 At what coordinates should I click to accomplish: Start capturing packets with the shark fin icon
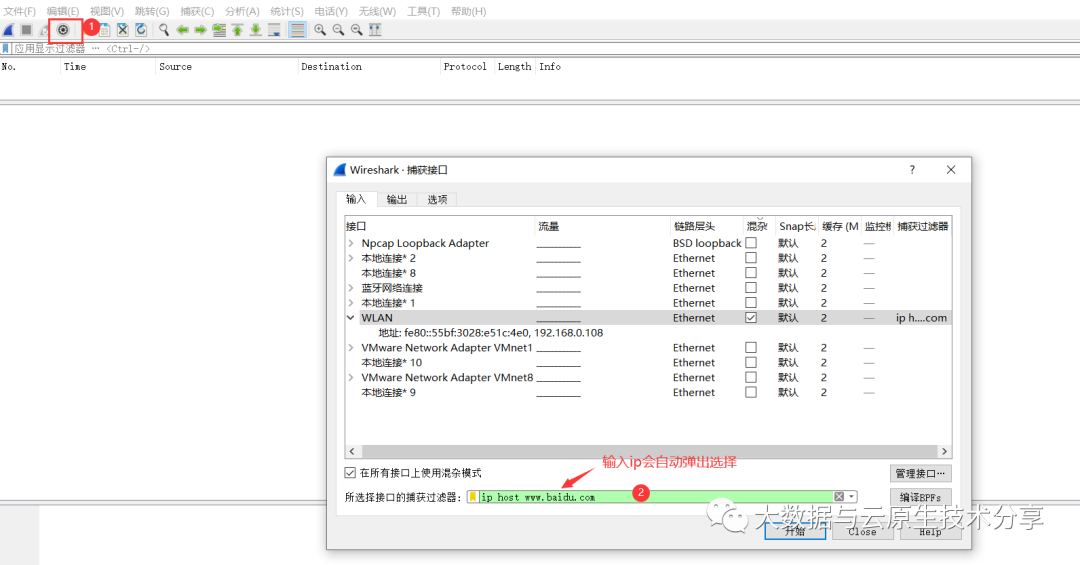[x=8, y=30]
